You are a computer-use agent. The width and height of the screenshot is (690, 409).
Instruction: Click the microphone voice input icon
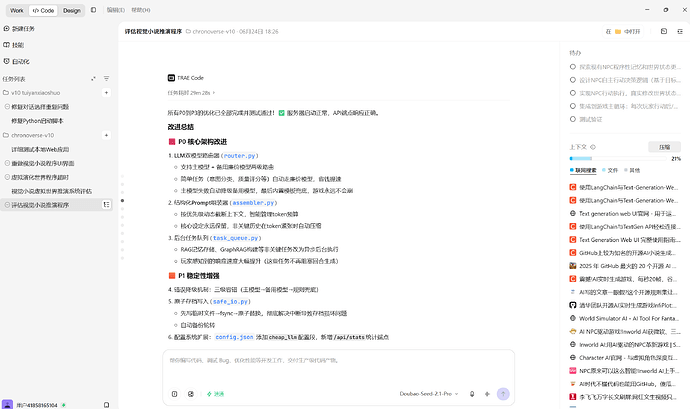pyautogui.click(x=472, y=394)
